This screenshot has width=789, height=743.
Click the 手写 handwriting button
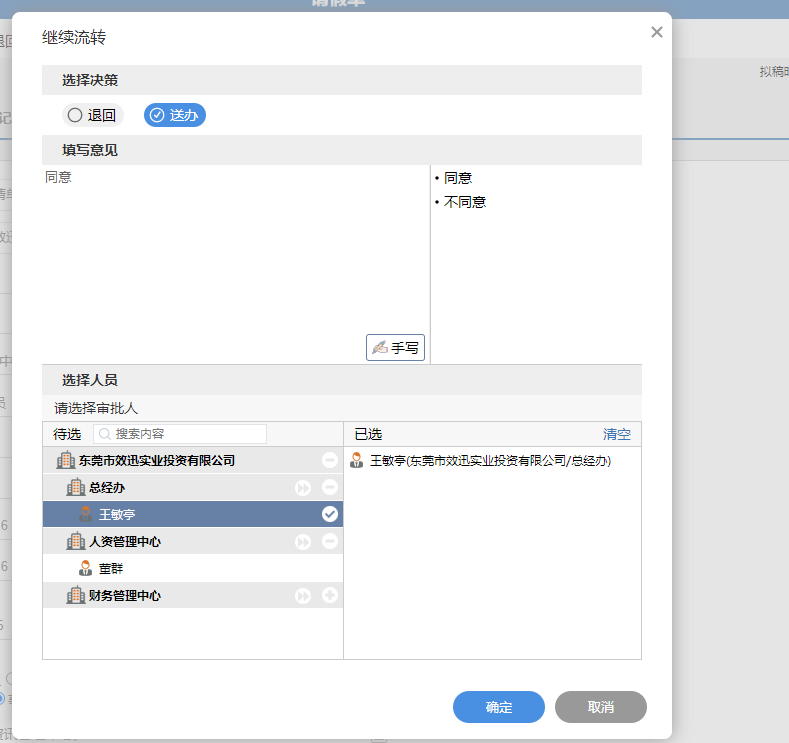[x=395, y=347]
